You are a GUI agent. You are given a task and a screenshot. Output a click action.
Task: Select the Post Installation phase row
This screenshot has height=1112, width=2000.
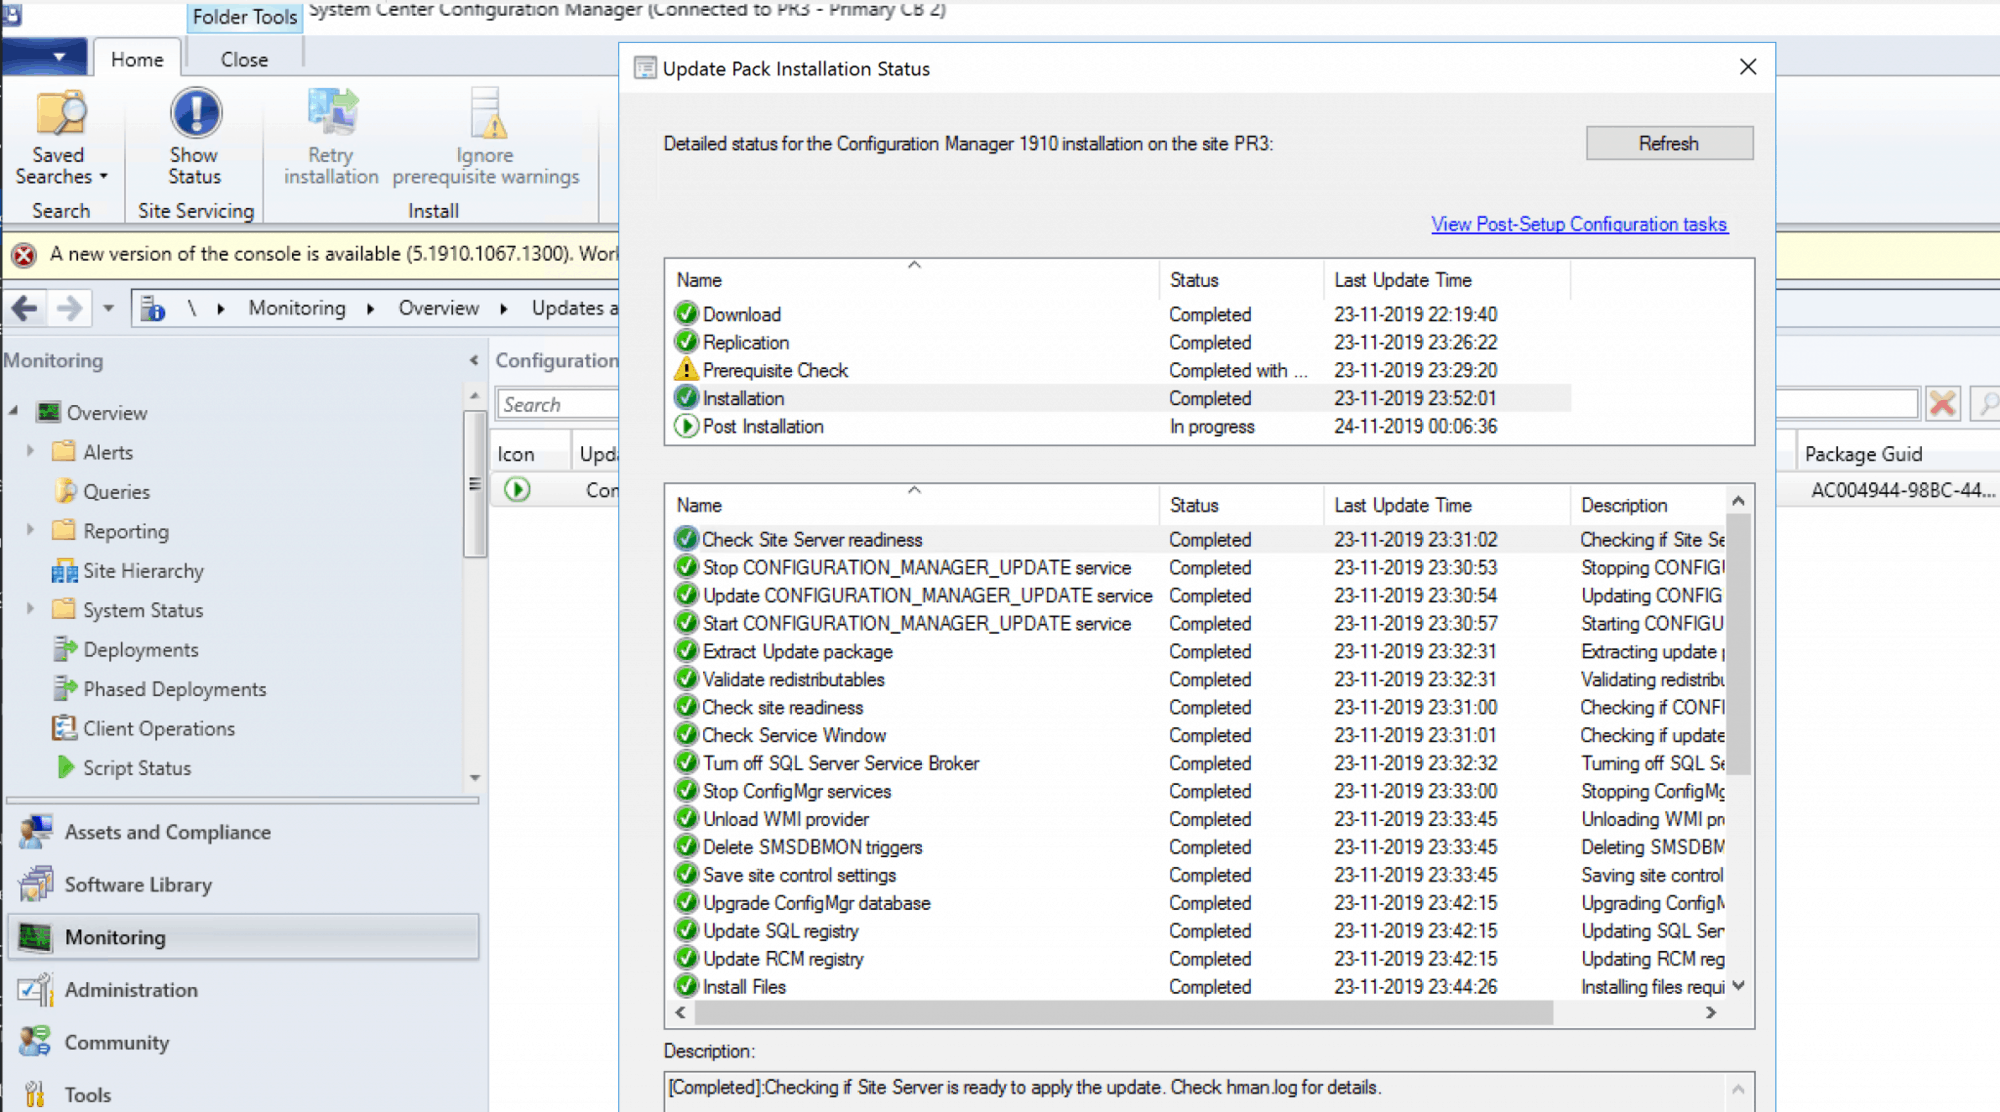point(1120,426)
